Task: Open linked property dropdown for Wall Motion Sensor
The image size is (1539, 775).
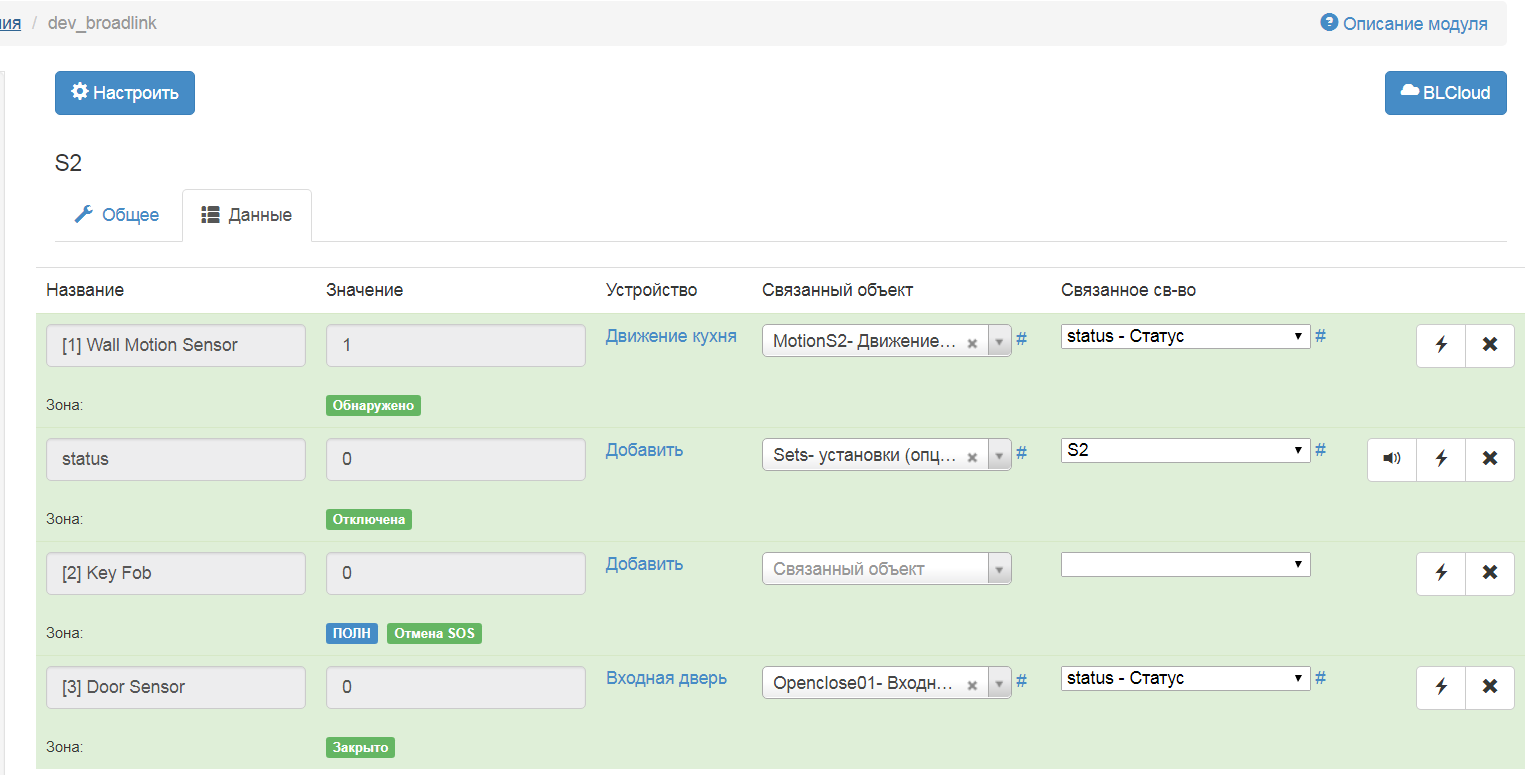Action: [1185, 337]
